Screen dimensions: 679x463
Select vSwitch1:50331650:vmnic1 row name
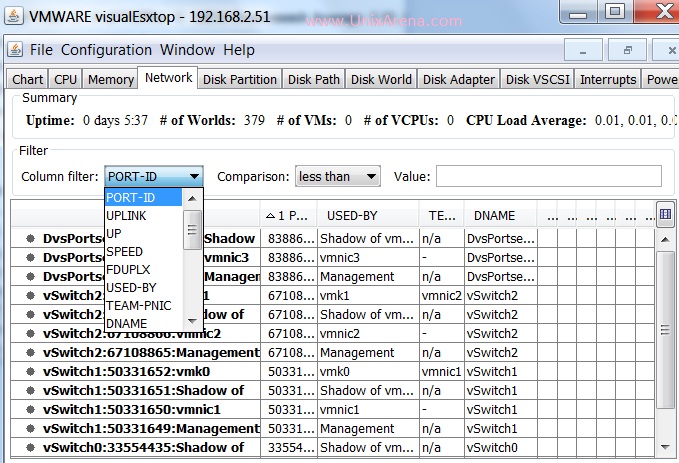click(x=132, y=409)
